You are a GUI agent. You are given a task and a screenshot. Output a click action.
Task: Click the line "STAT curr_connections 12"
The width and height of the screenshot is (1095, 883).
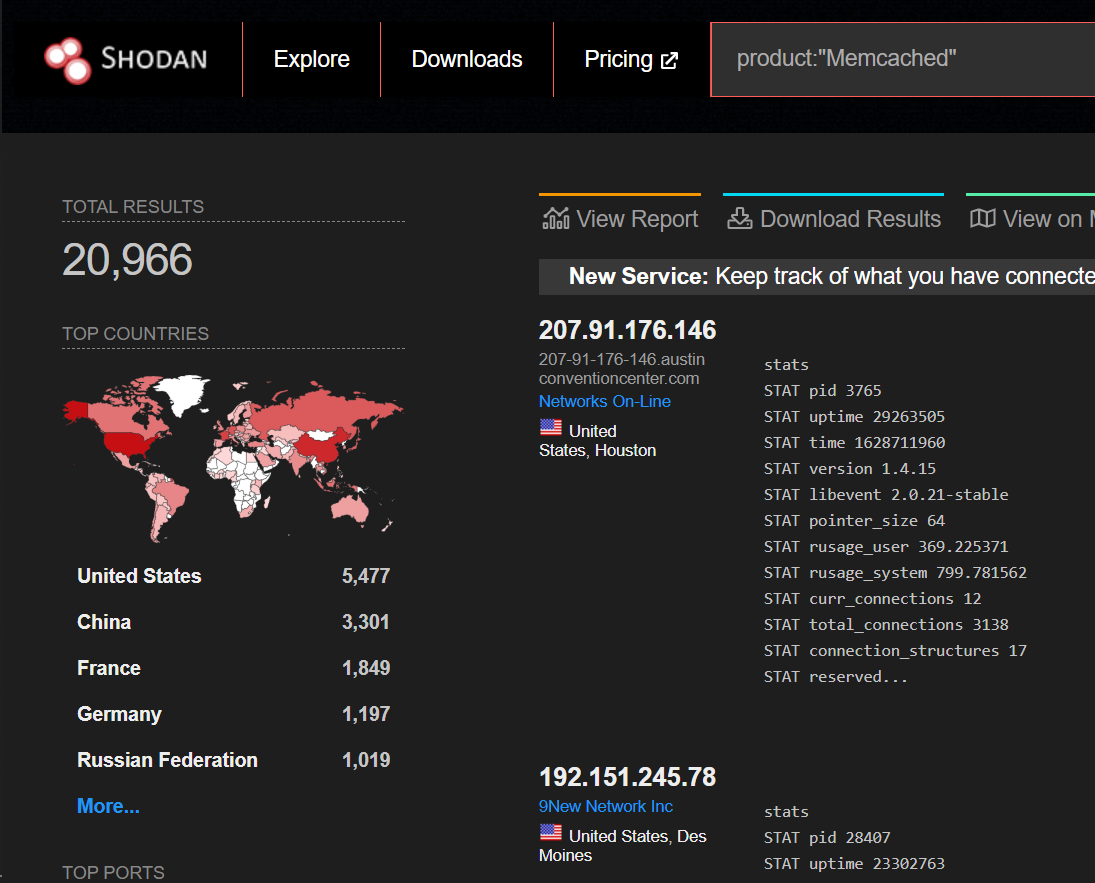tap(872, 599)
